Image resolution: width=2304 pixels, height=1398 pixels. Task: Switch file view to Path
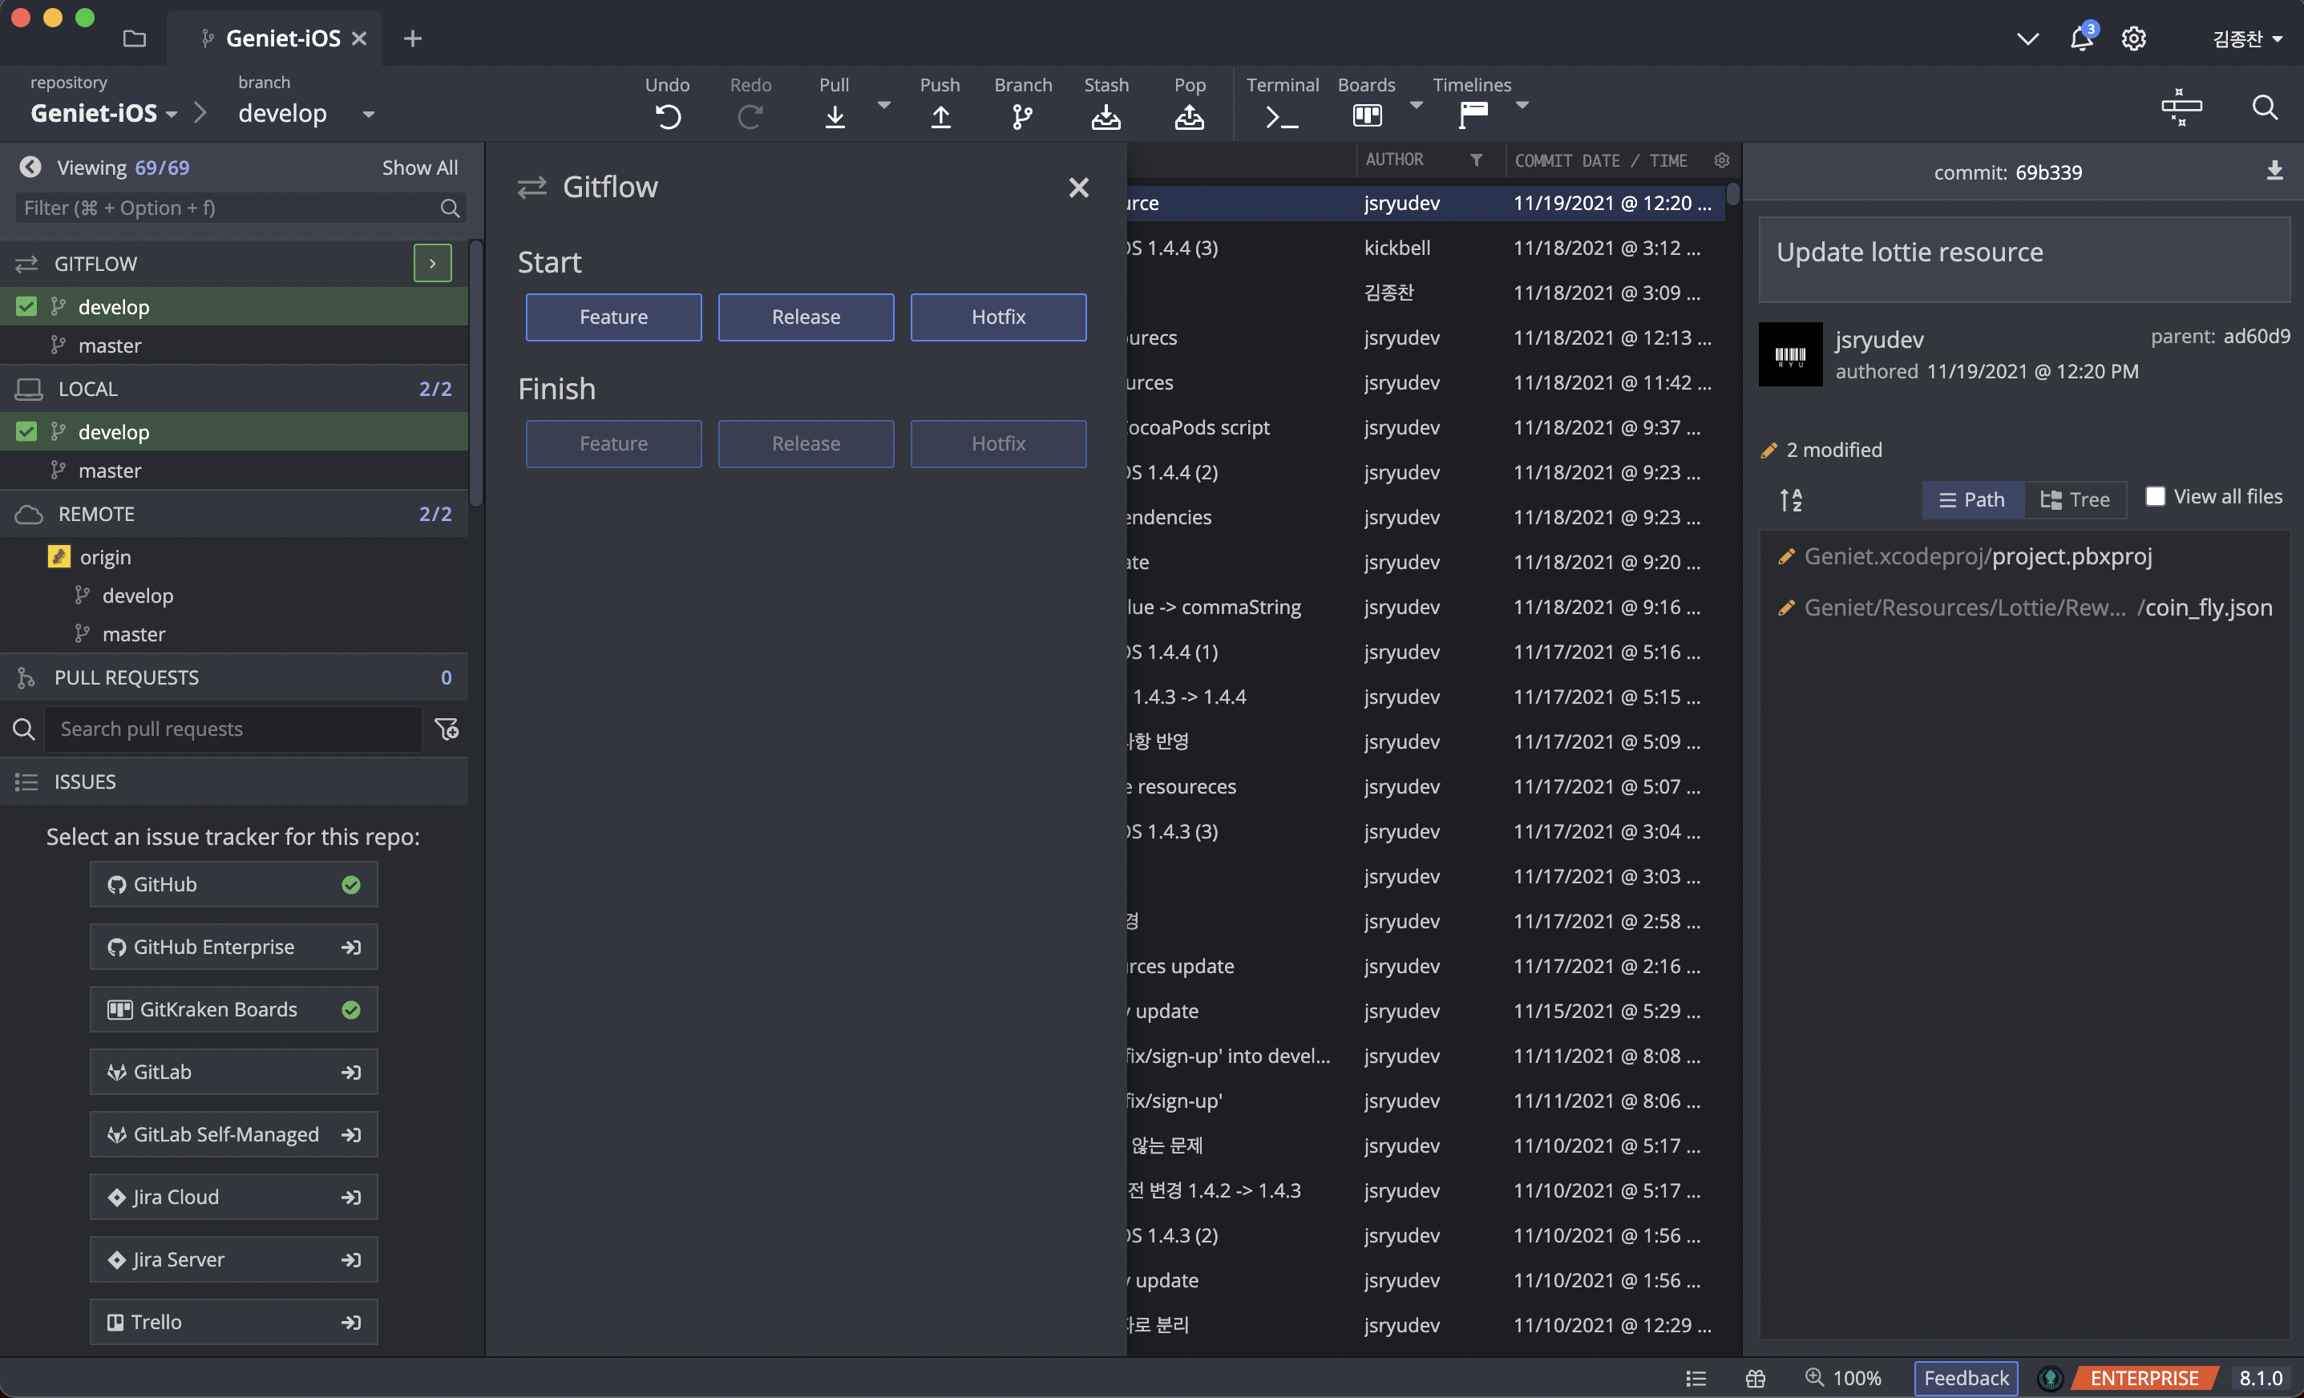pos(1972,499)
